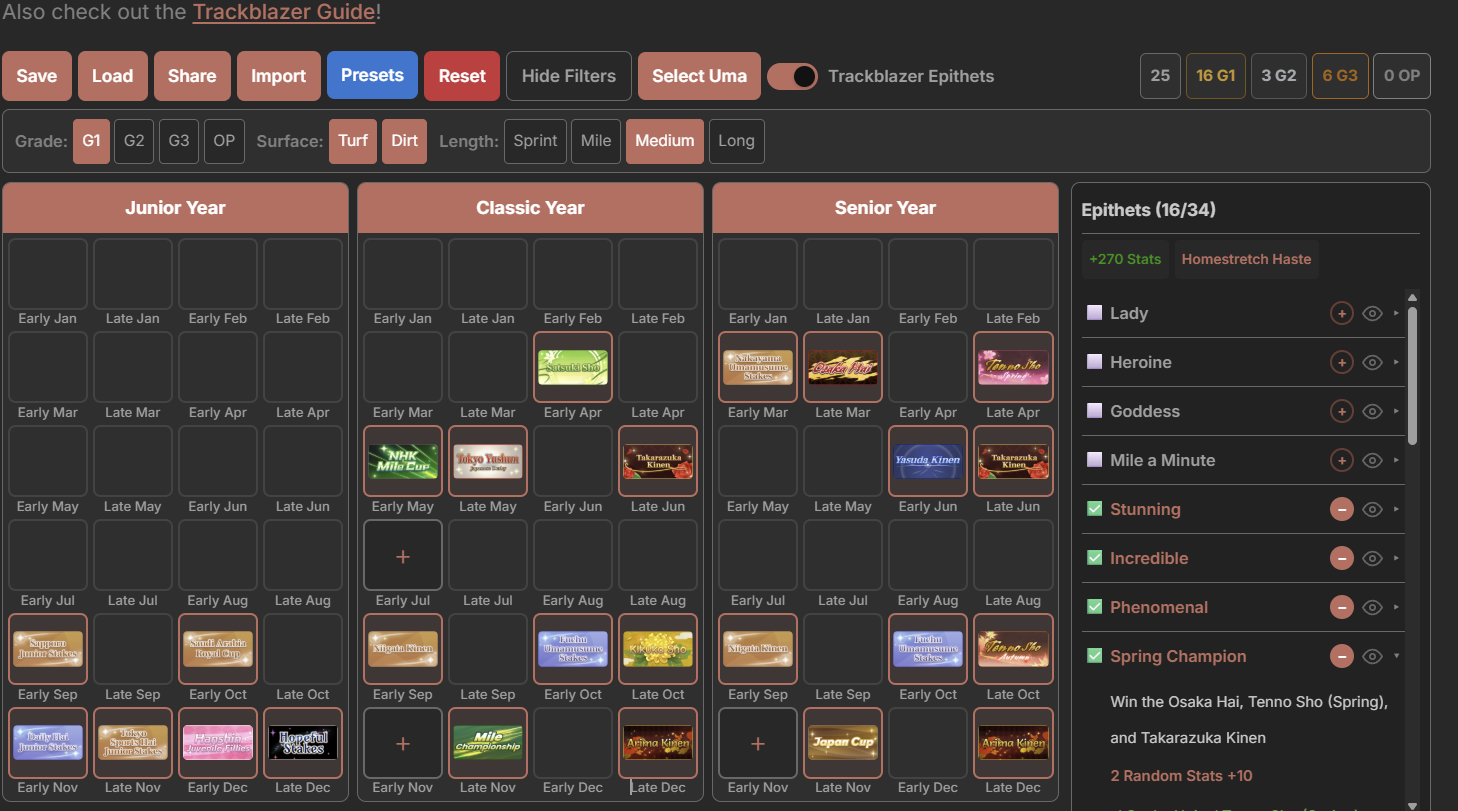Click the Saudi Arabia Royal Cup race
1458x811 pixels.
pyautogui.click(x=218, y=648)
